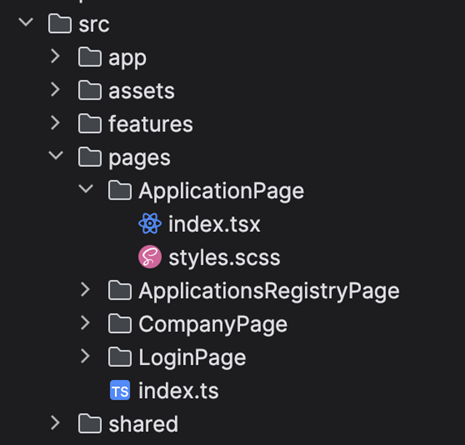The width and height of the screenshot is (465, 445).
Task: Click the features folder icon
Action: pyautogui.click(x=90, y=124)
